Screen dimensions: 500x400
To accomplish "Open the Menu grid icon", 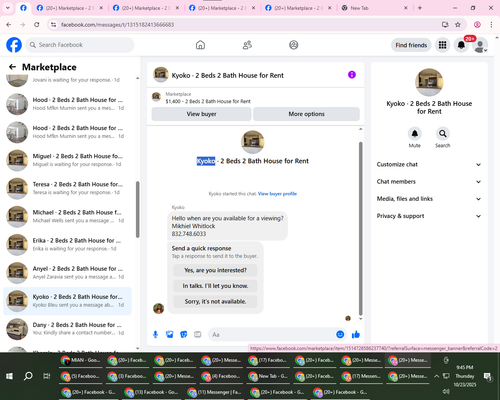I will tap(442, 45).
